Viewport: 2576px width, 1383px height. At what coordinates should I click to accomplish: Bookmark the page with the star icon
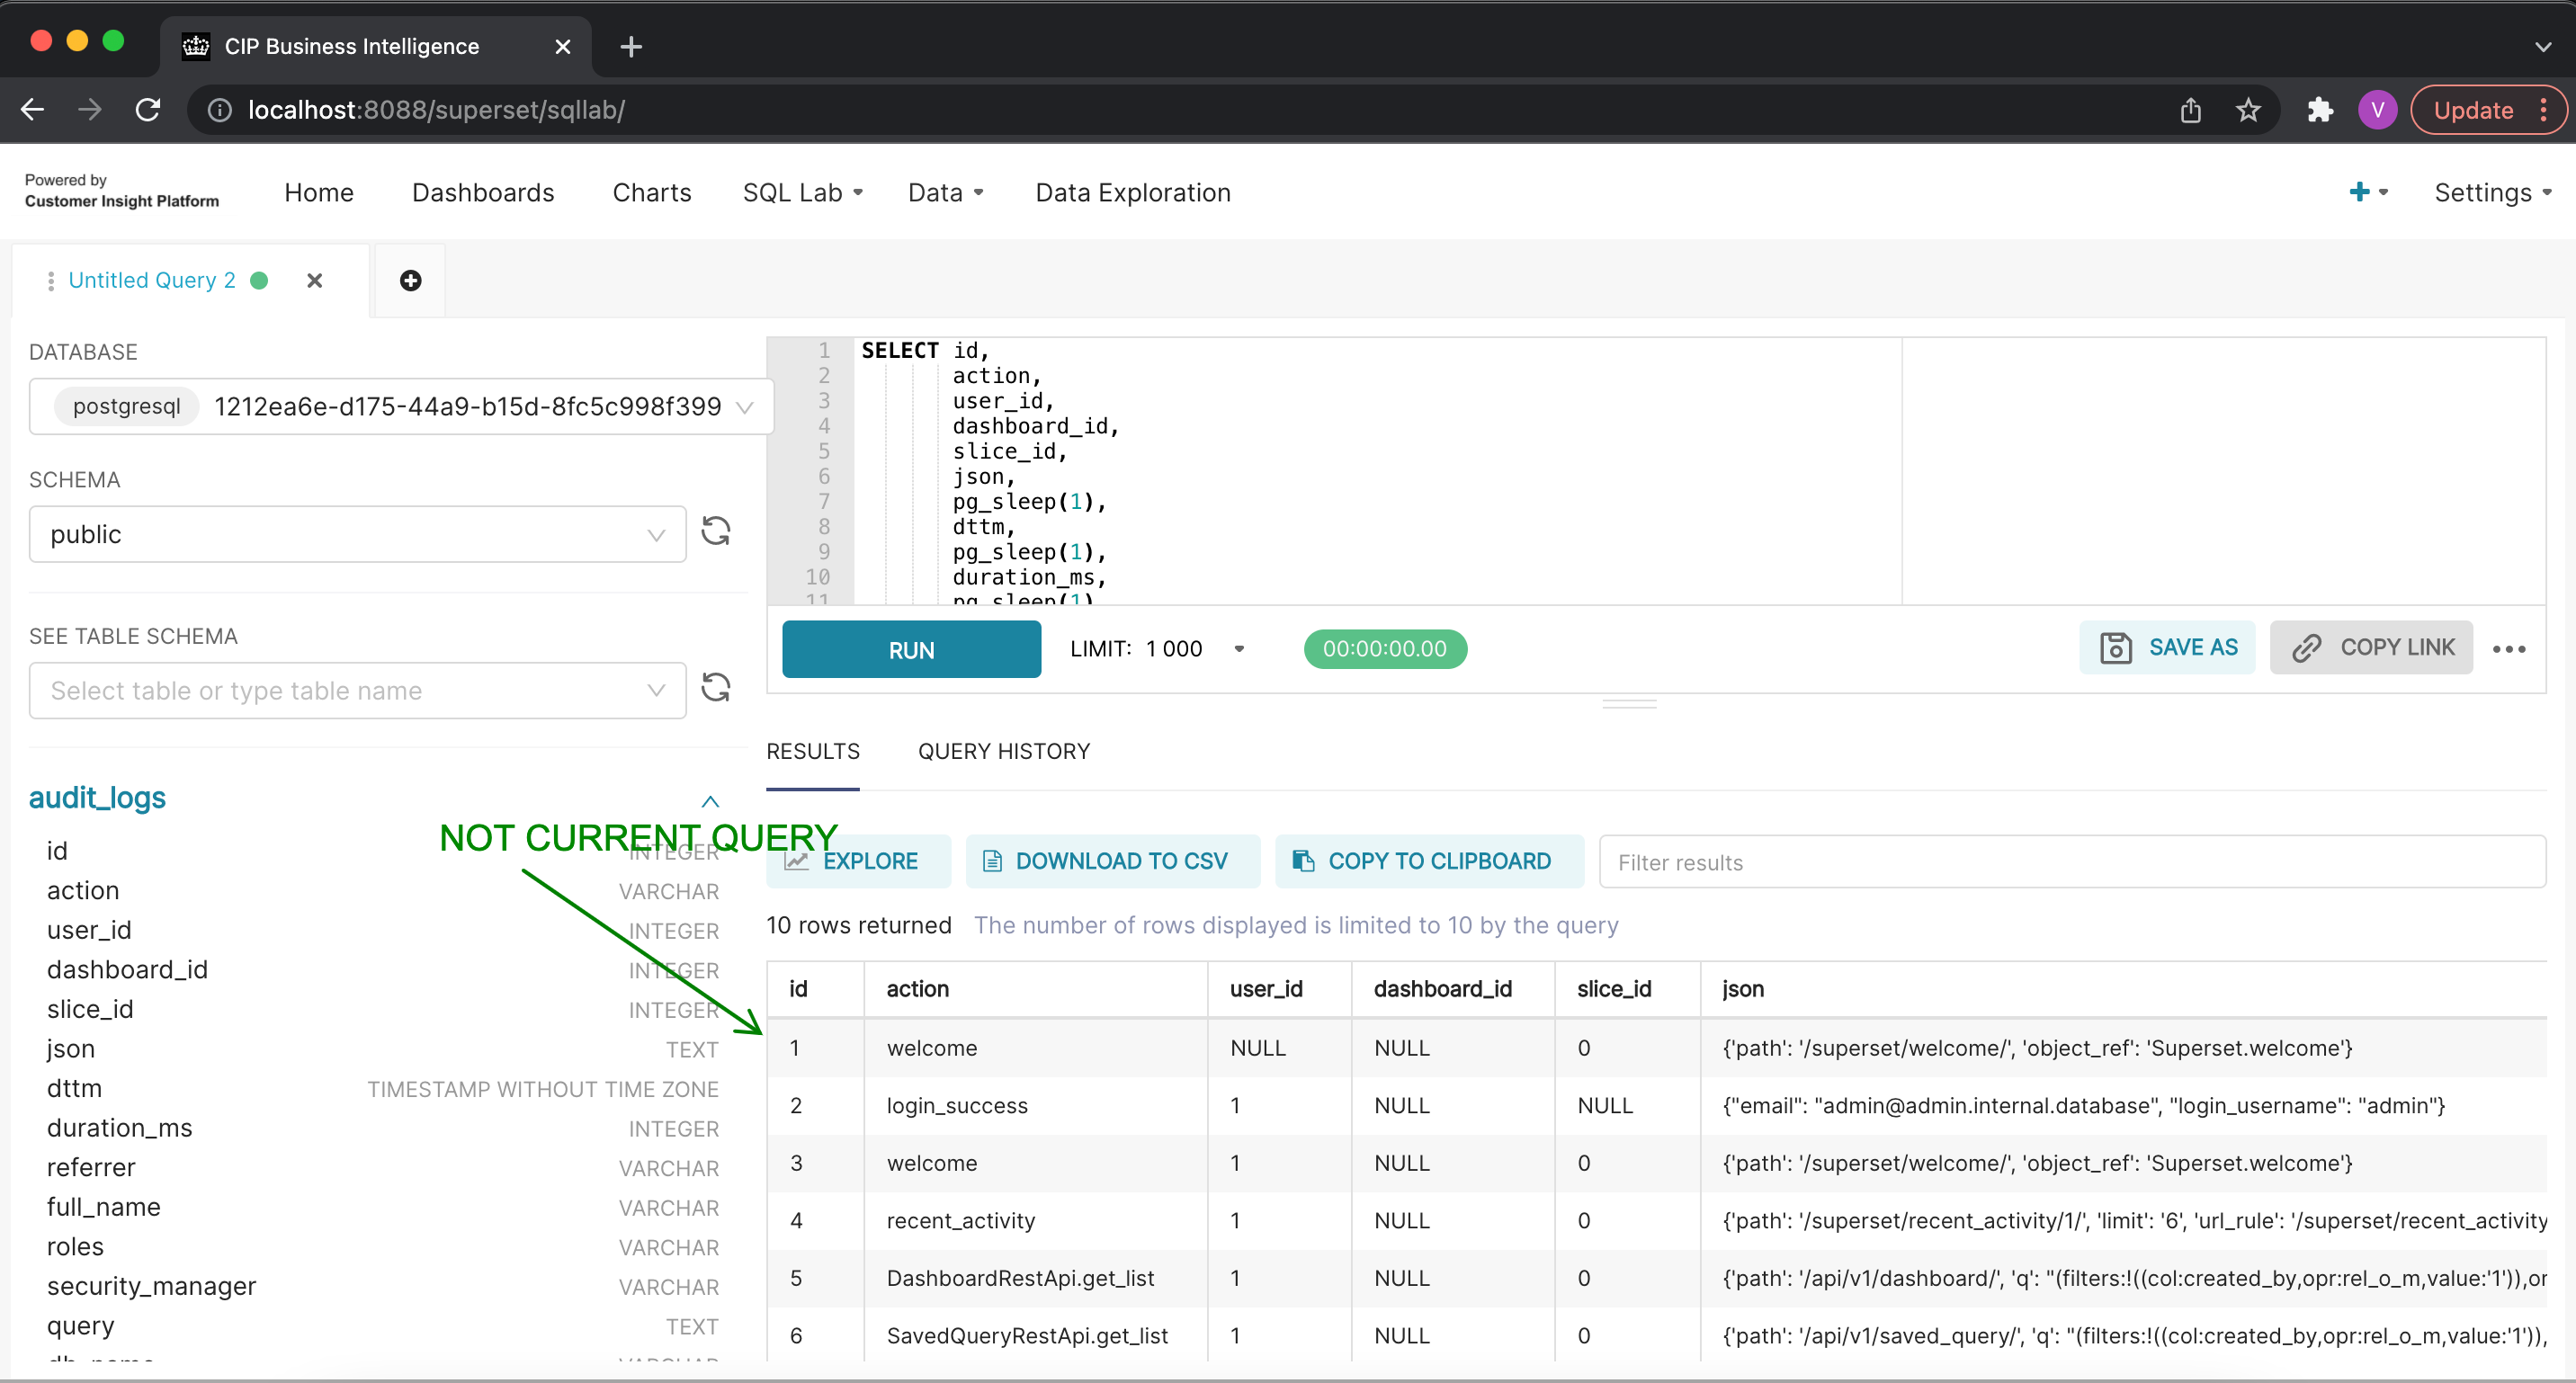pos(2248,110)
